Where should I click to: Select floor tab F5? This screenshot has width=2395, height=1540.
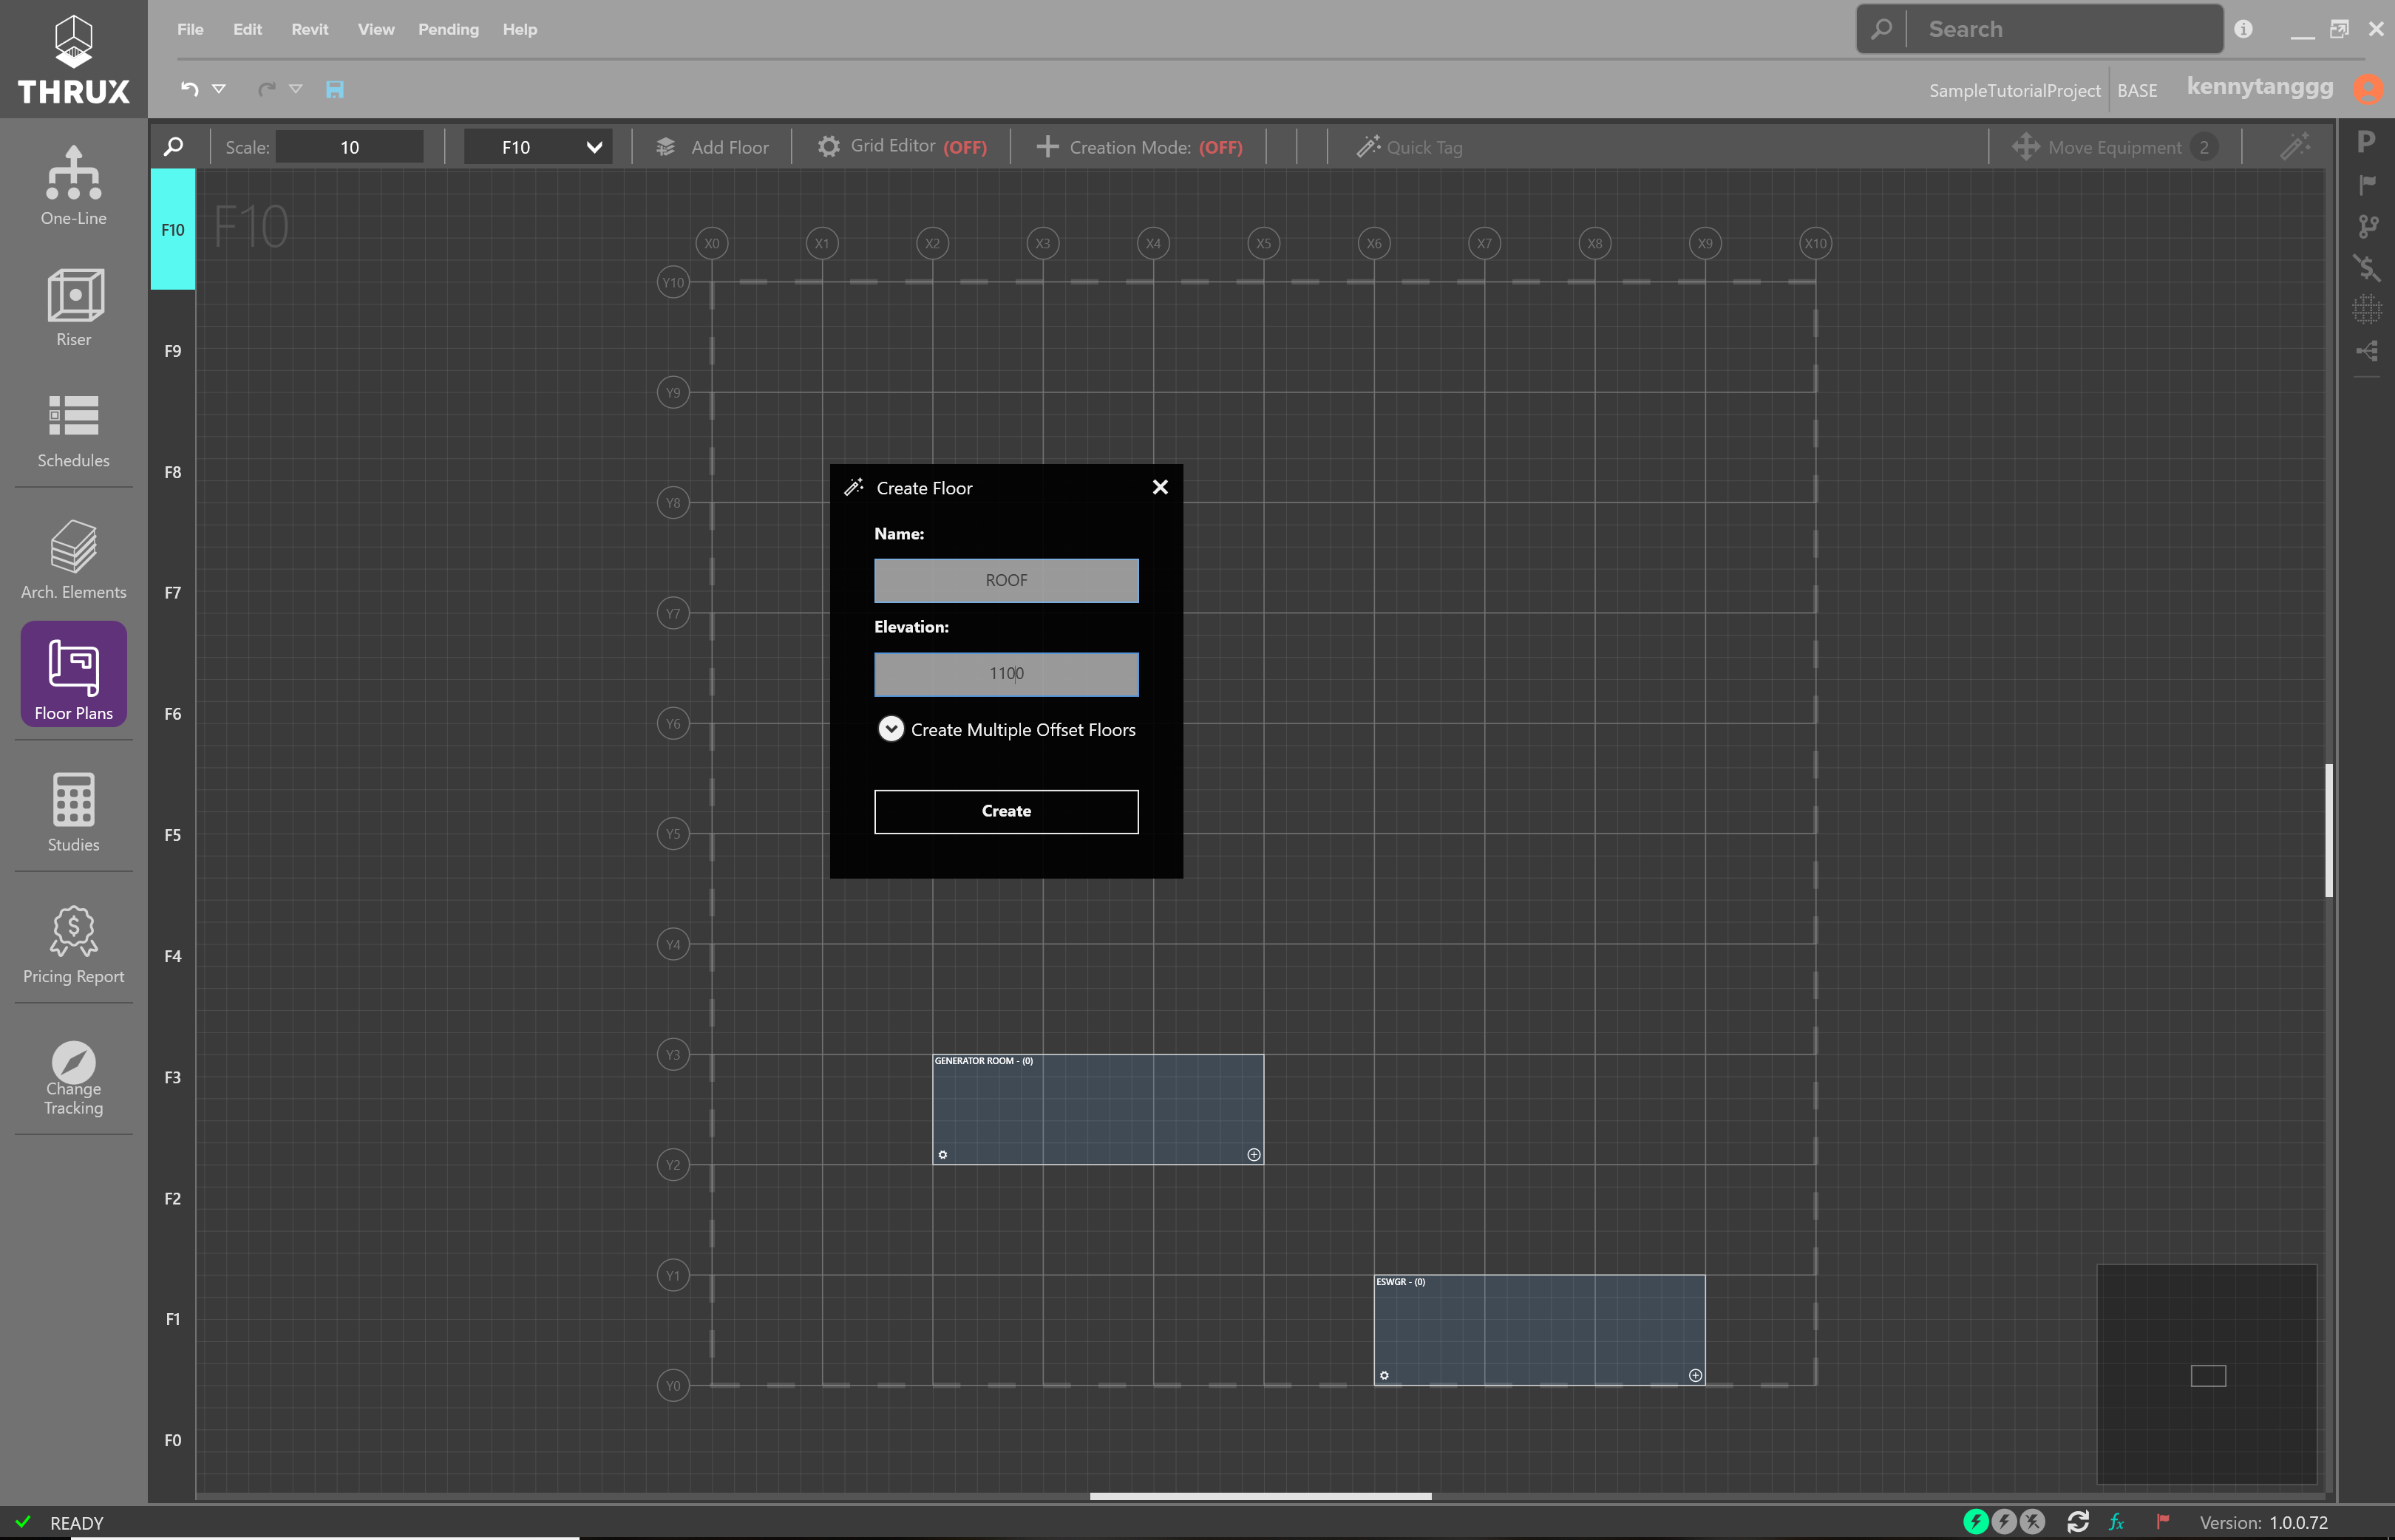point(173,835)
